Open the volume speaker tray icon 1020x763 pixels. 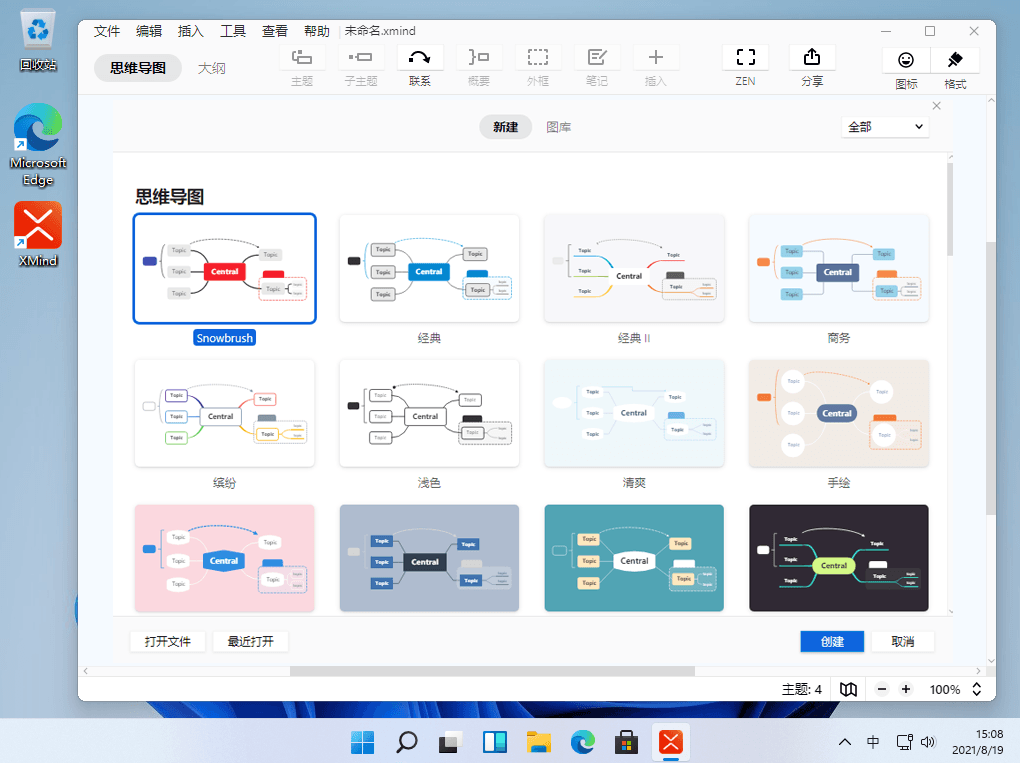coord(928,742)
